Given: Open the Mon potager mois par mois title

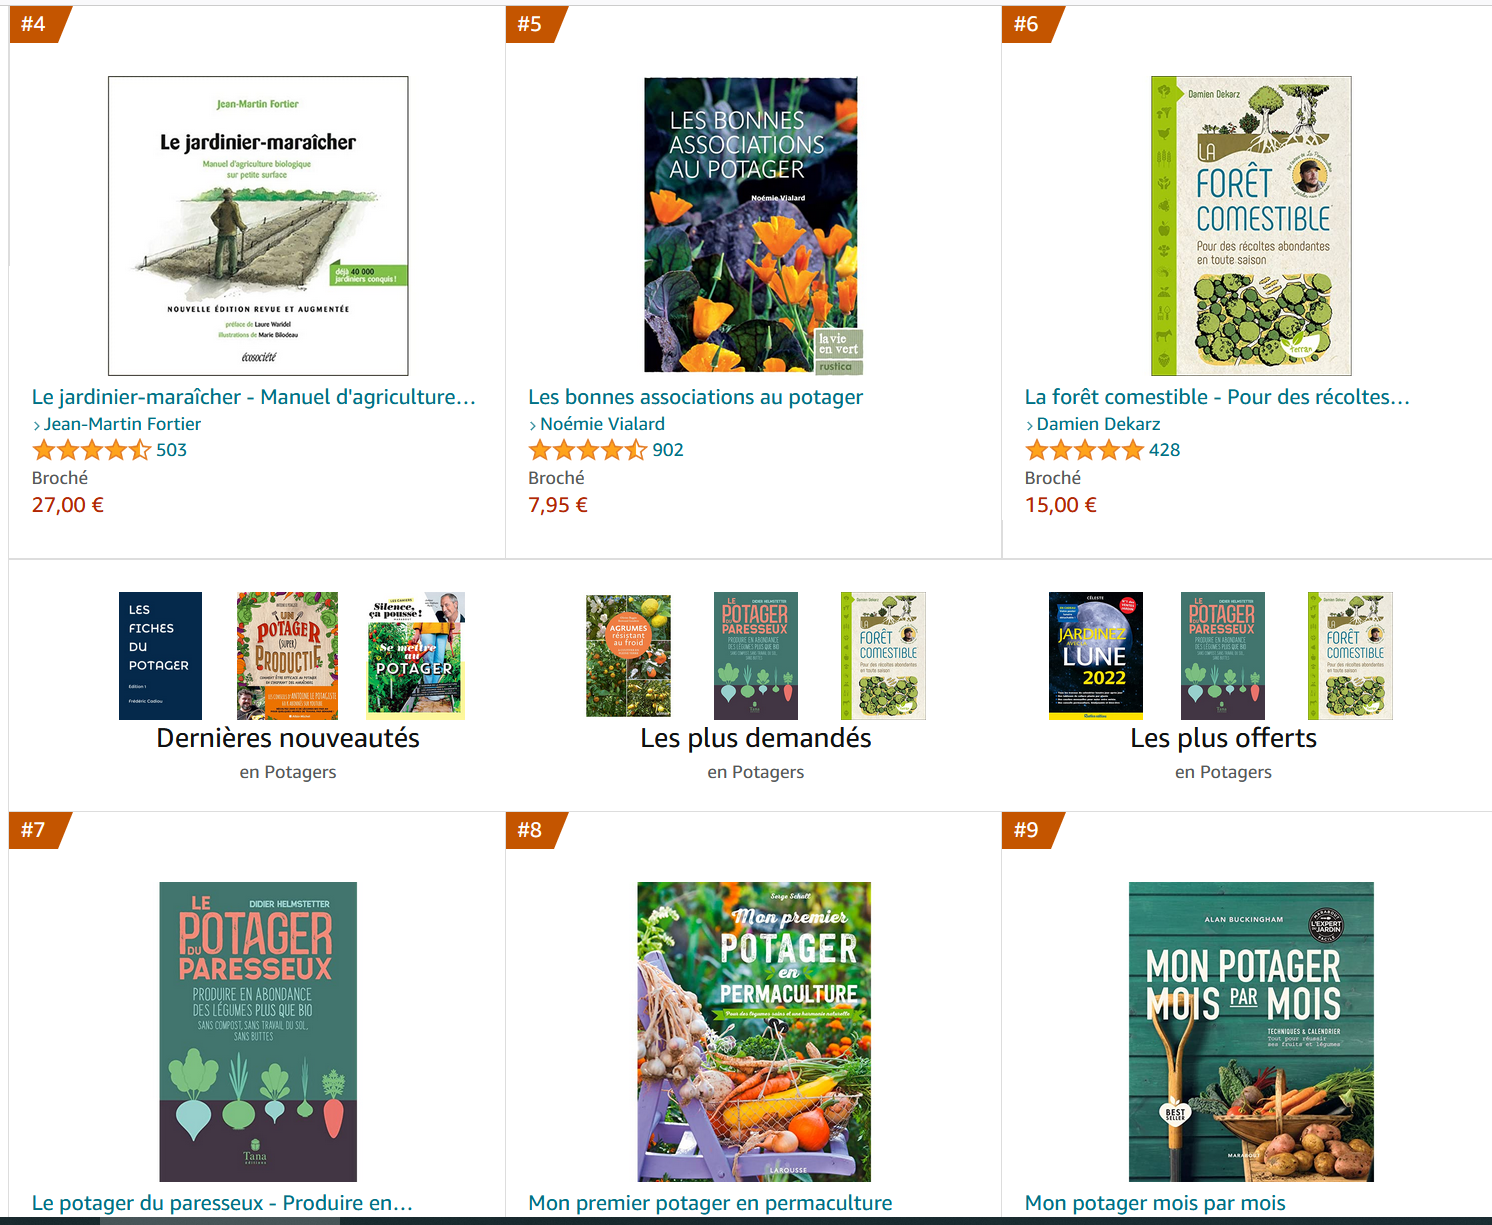Looking at the screenshot, I should point(1155,1203).
